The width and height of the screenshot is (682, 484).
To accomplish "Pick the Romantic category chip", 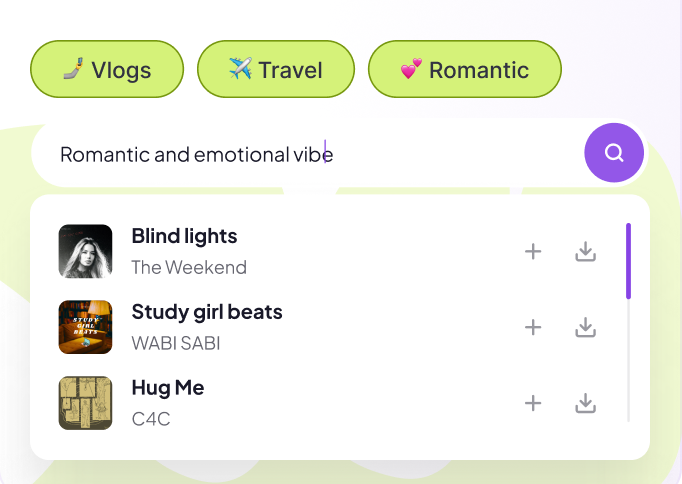I will pyautogui.click(x=465, y=69).
